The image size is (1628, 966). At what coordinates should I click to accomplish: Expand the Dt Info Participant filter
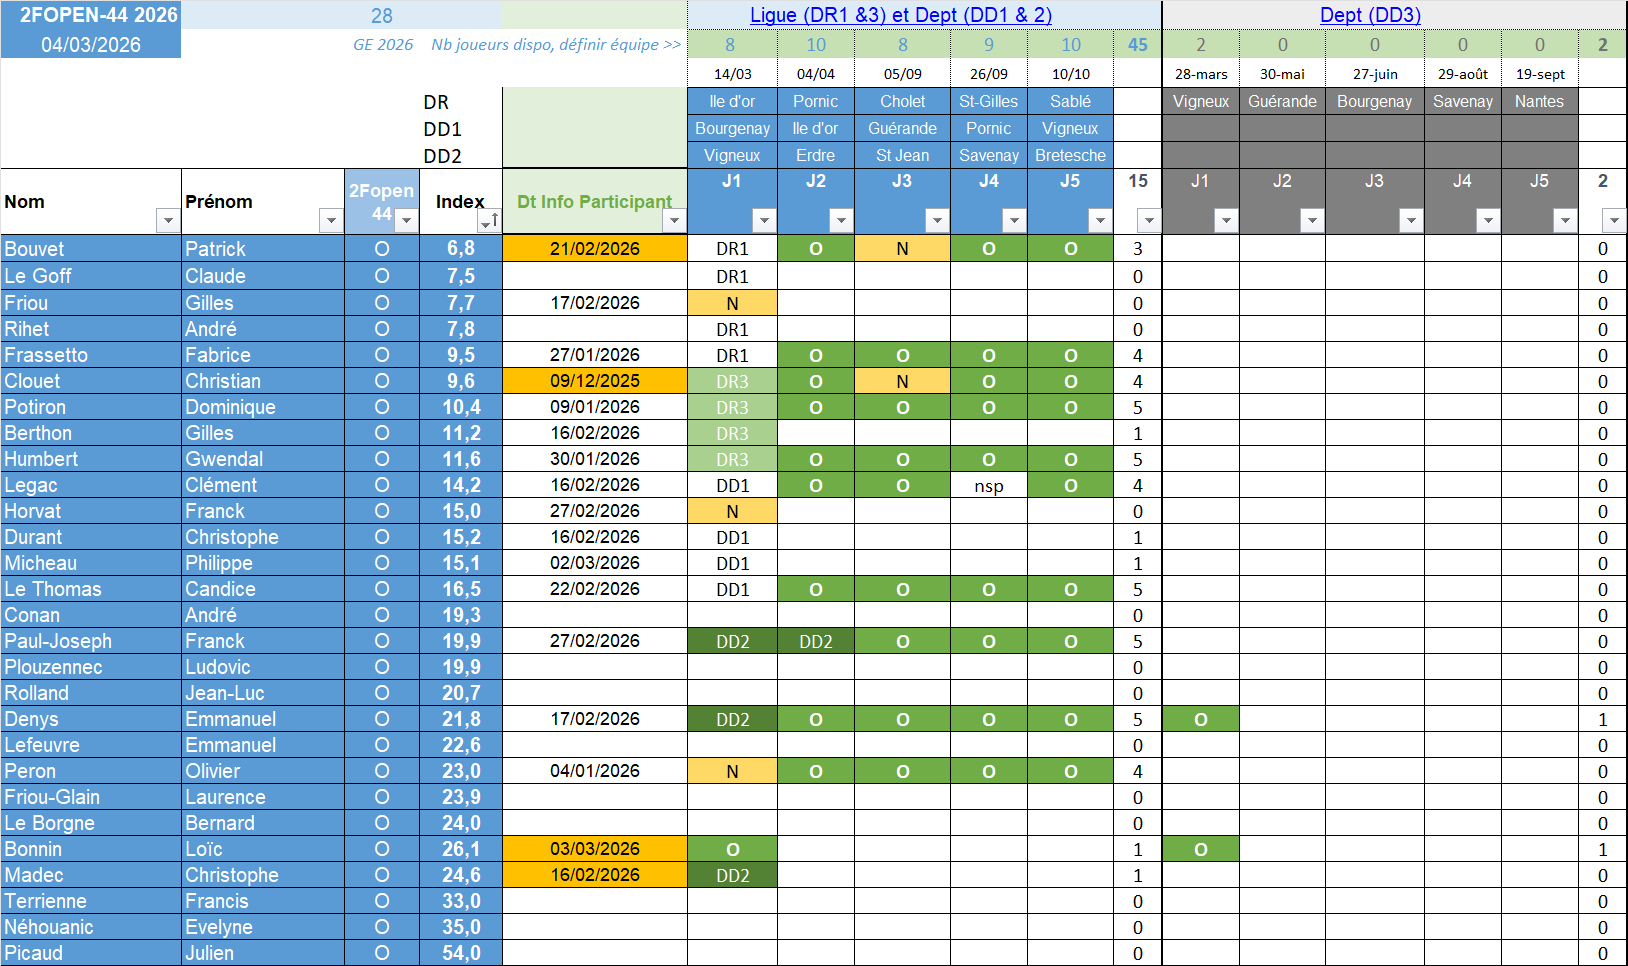coord(674,220)
